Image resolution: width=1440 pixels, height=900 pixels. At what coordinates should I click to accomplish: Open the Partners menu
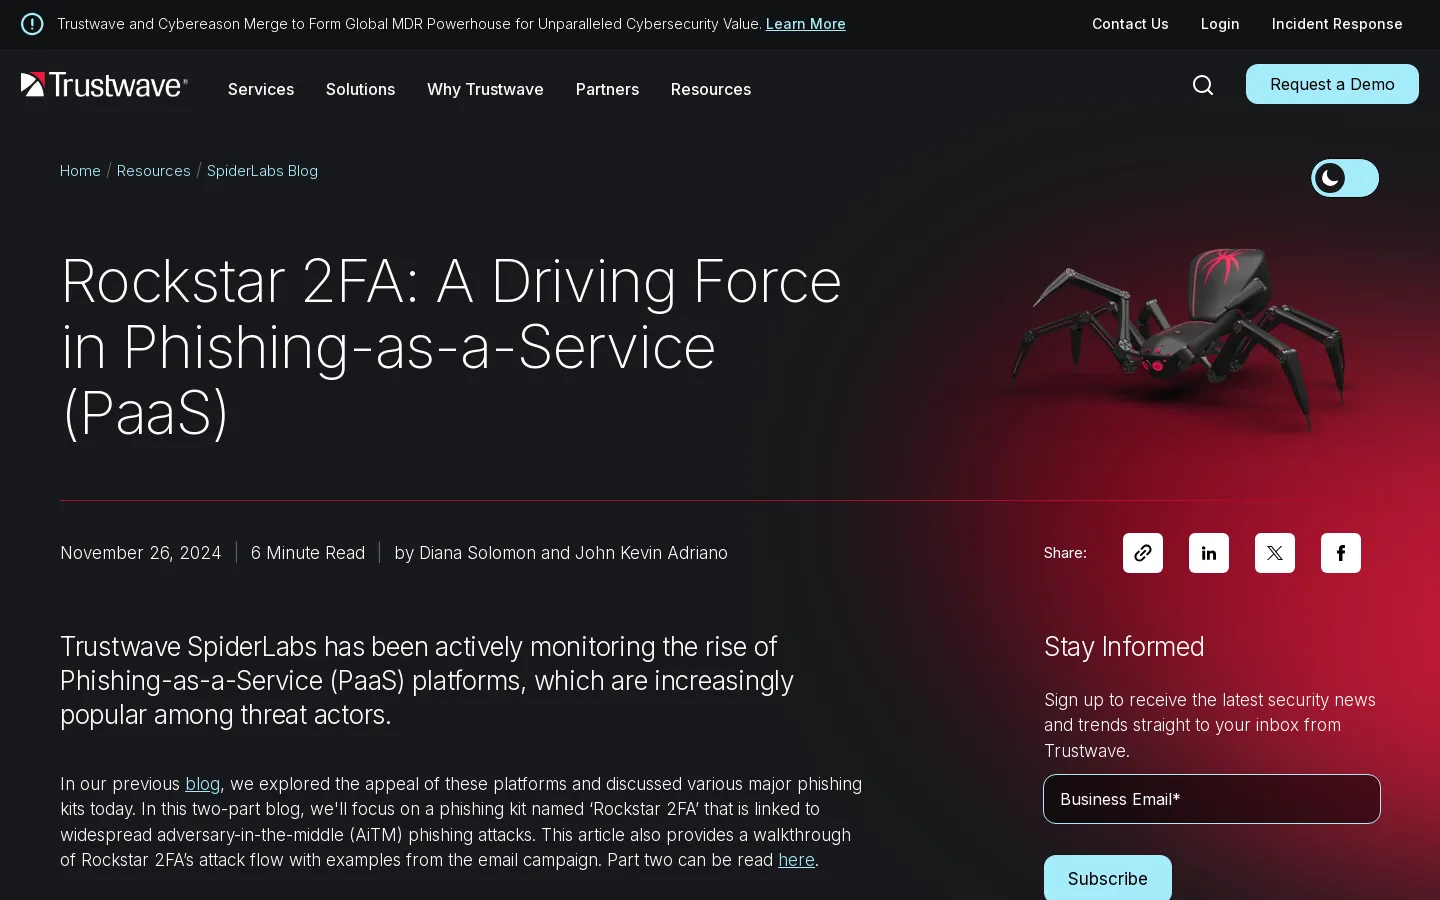click(607, 89)
